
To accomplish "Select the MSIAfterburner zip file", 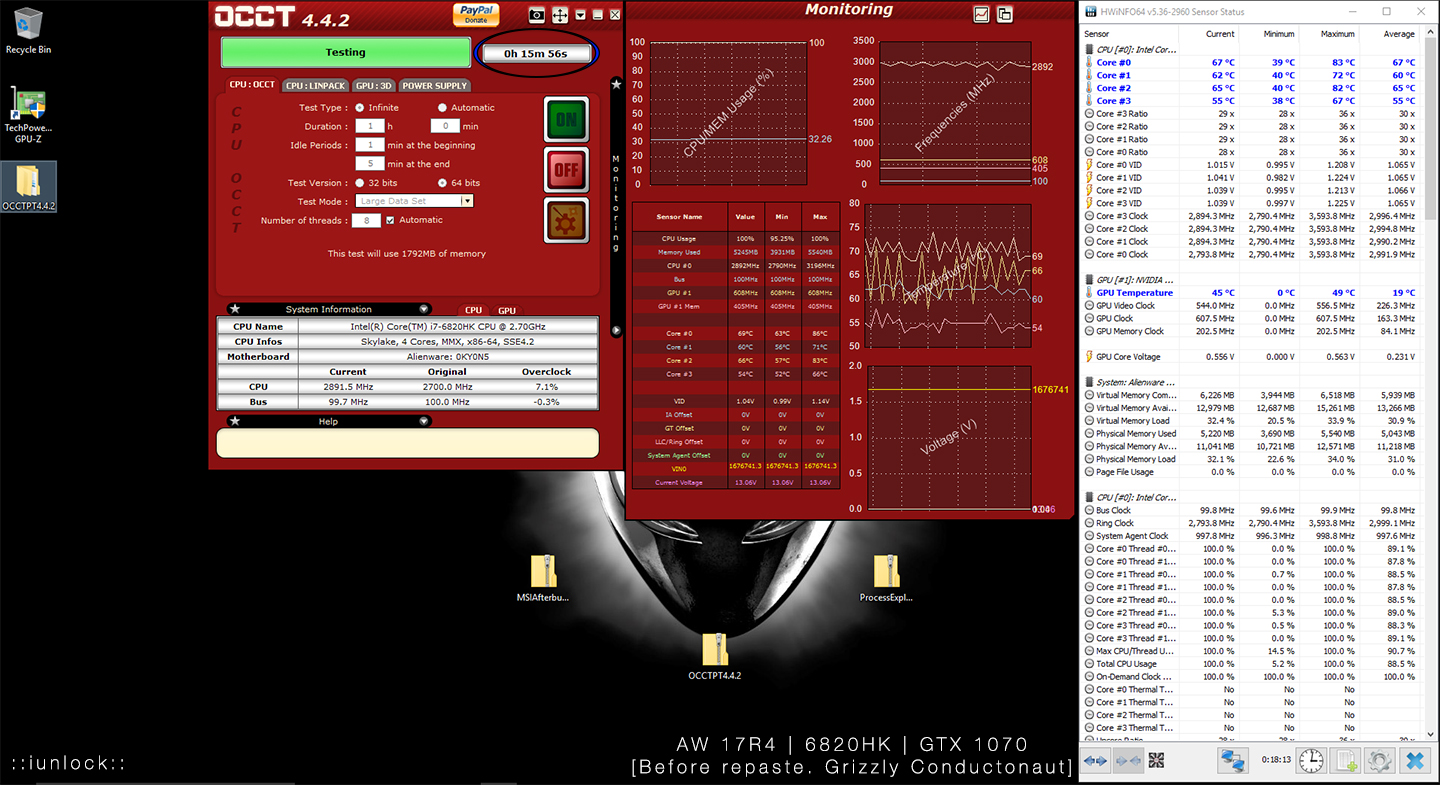I will [542, 579].
